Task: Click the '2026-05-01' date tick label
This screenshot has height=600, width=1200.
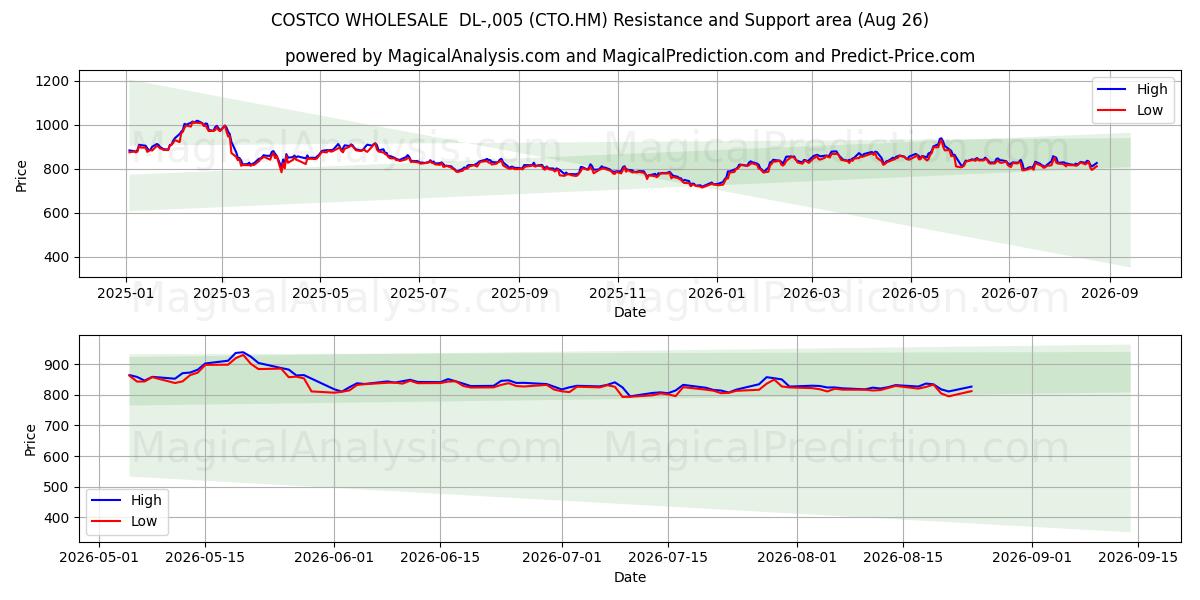Action: pos(99,558)
